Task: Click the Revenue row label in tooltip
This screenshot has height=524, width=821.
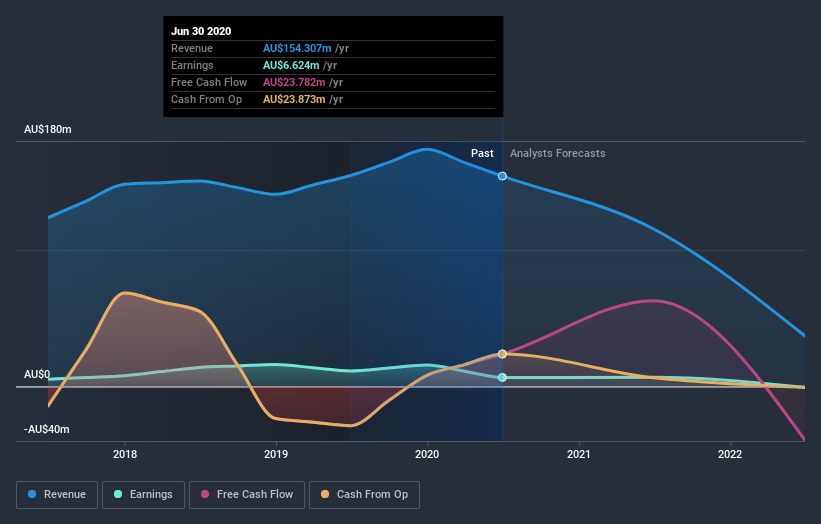Action: pos(192,48)
